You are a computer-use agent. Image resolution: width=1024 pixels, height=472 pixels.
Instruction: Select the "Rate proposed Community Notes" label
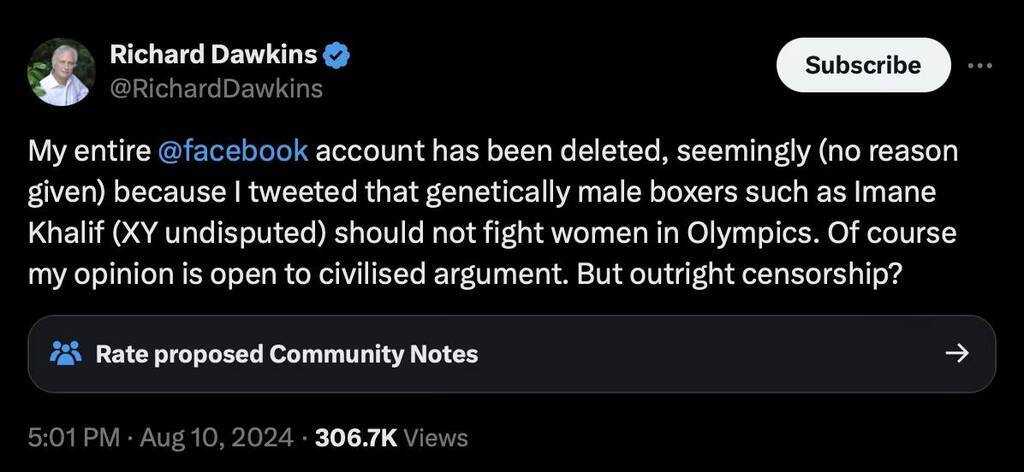tap(286, 354)
